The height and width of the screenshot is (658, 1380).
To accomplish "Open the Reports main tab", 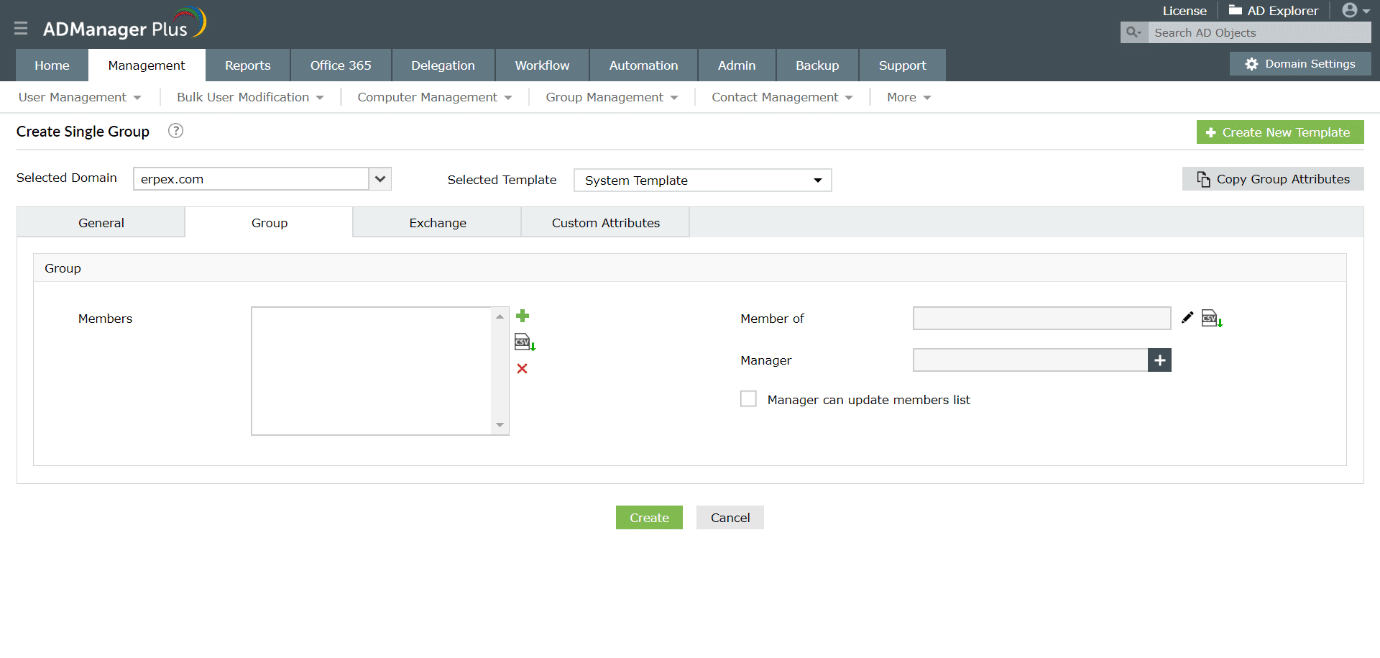I will coord(248,65).
